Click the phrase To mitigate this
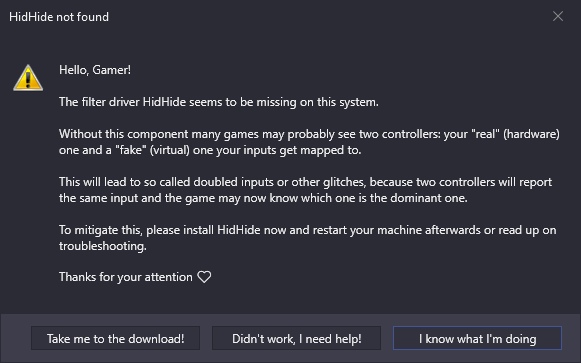Screen dimensions: 581x363 pyautogui.click(x=100, y=230)
